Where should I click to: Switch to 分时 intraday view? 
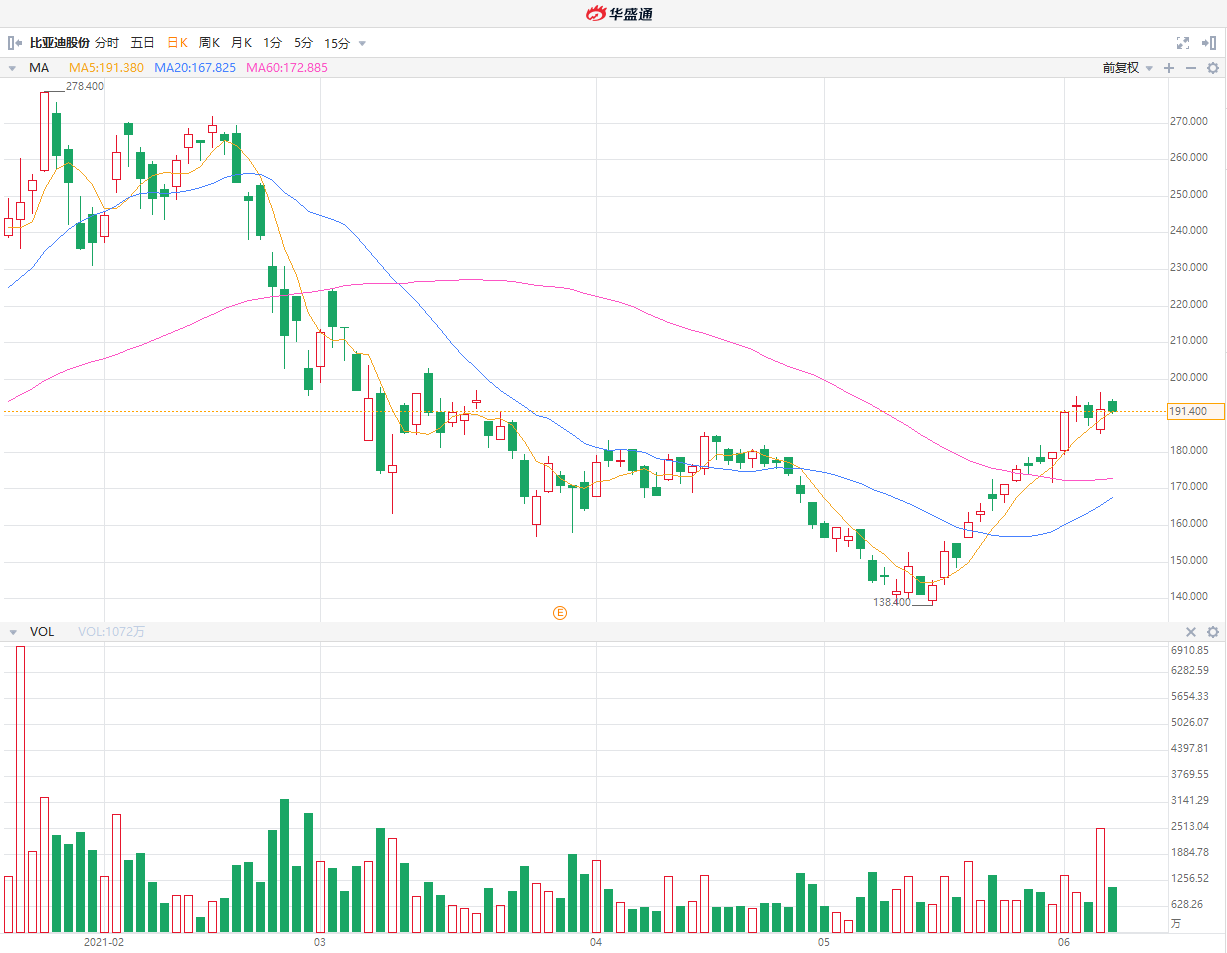(x=107, y=43)
